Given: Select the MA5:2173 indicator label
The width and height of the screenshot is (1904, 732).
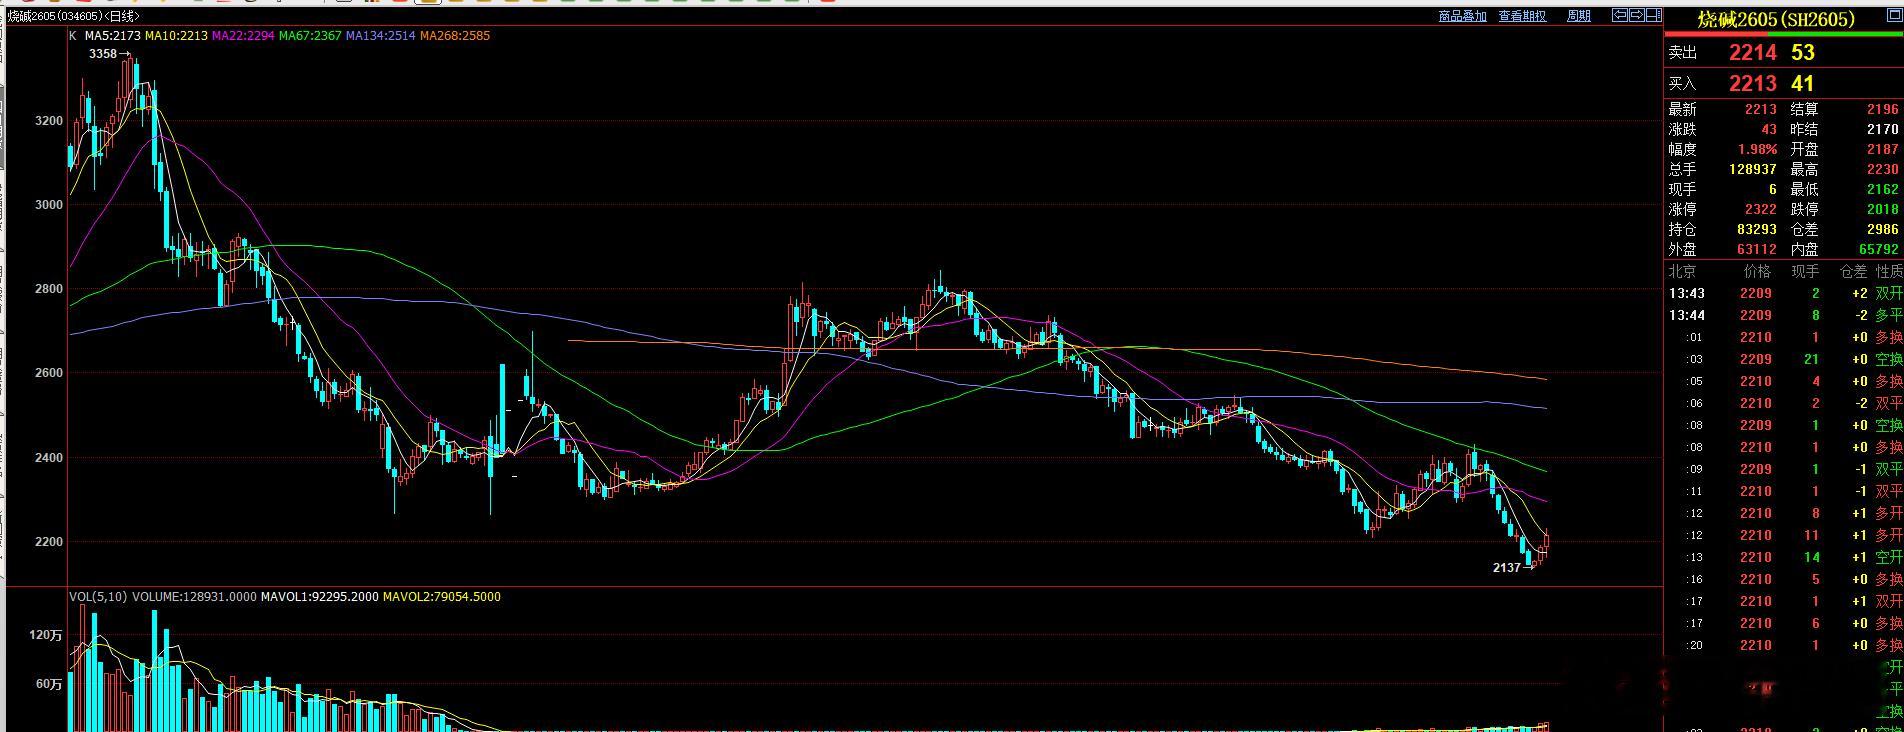Looking at the screenshot, I should pos(113,35).
